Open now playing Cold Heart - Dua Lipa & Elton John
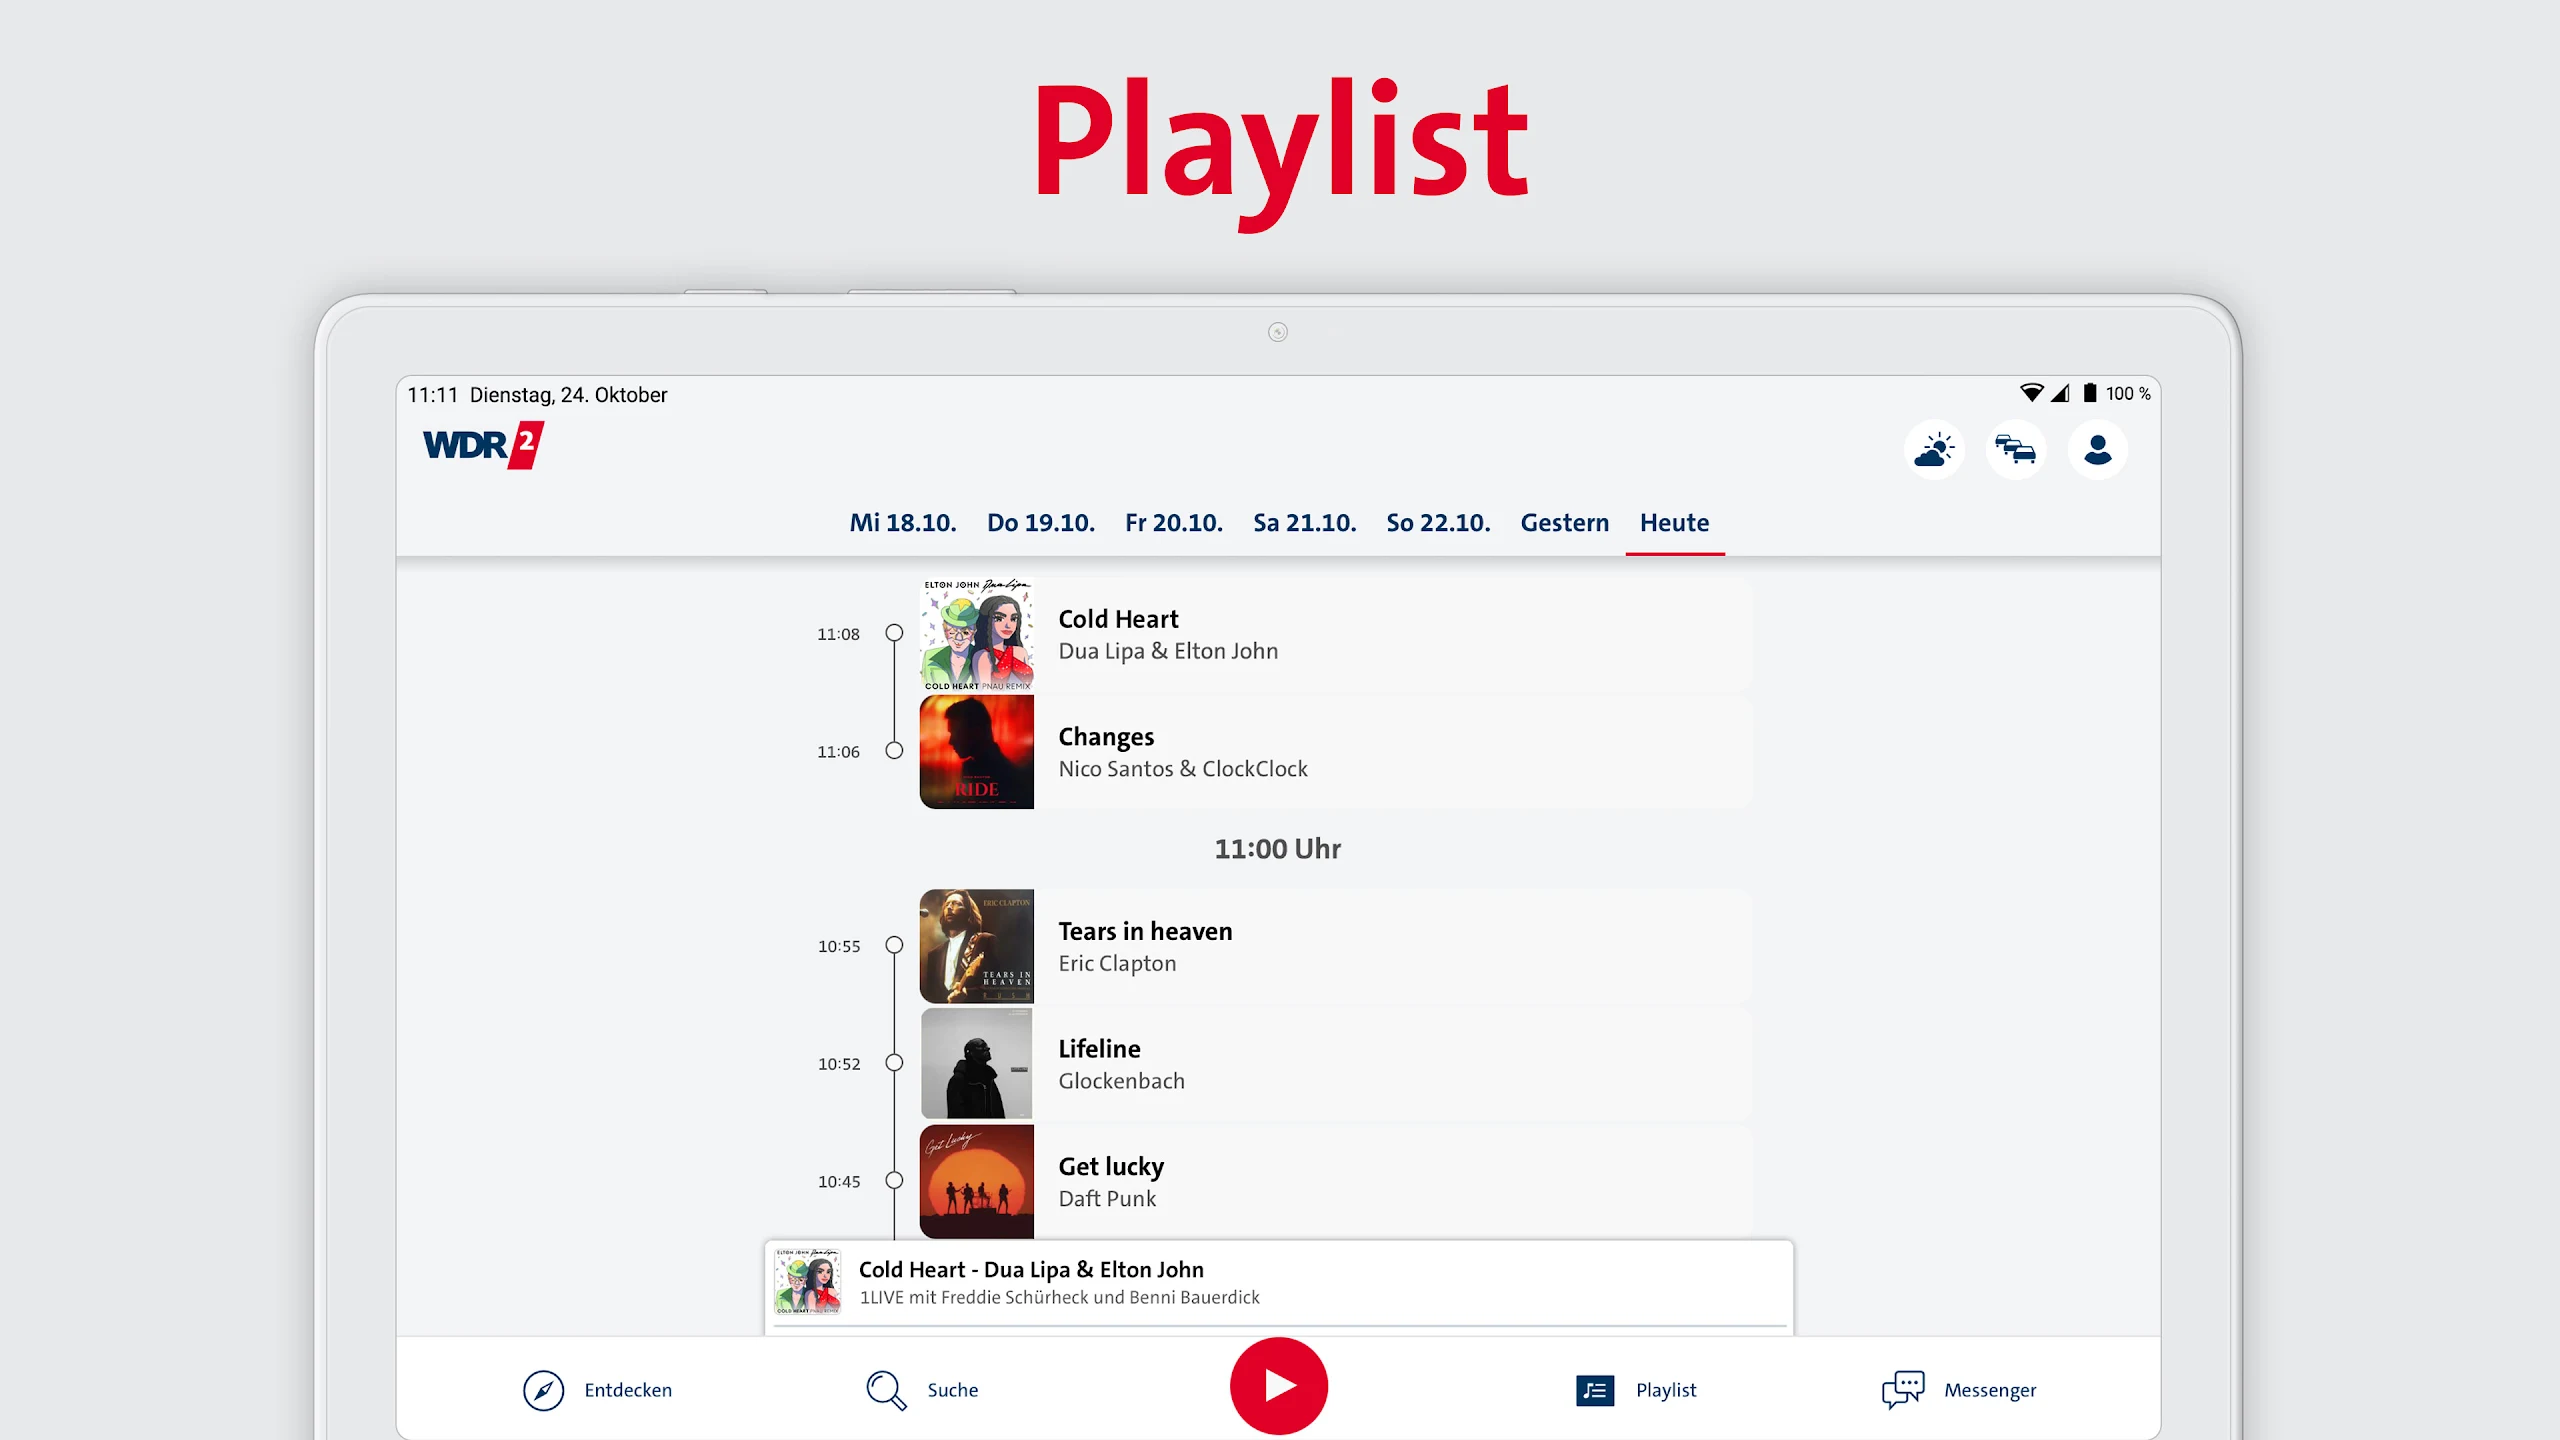2560x1440 pixels. pyautogui.click(x=1031, y=1269)
